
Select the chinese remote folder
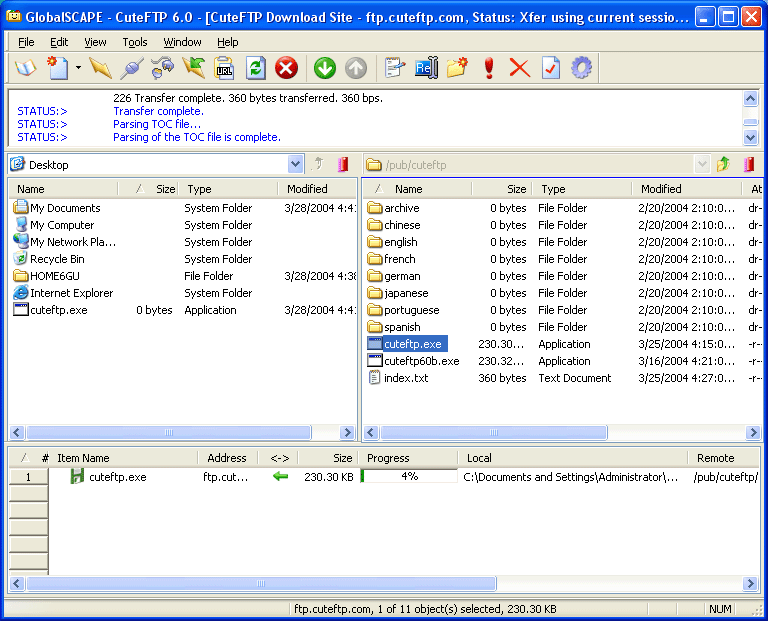pyautogui.click(x=394, y=225)
